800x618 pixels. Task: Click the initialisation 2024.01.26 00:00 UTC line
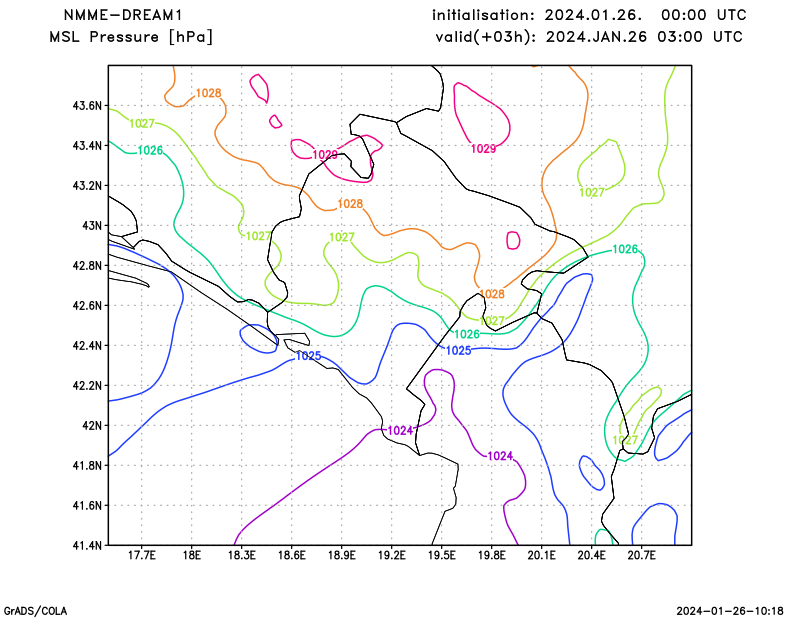[x=589, y=15]
